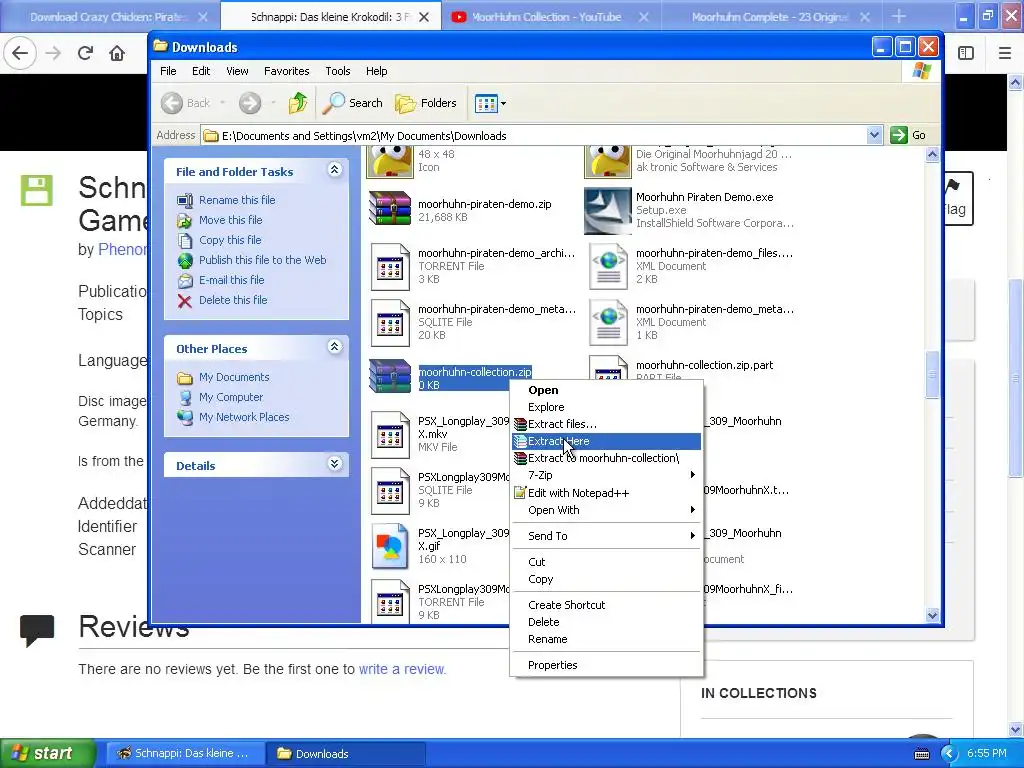Select moorhuhn-piraten-demo.zip archive icon
1024x768 pixels.
pos(390,210)
